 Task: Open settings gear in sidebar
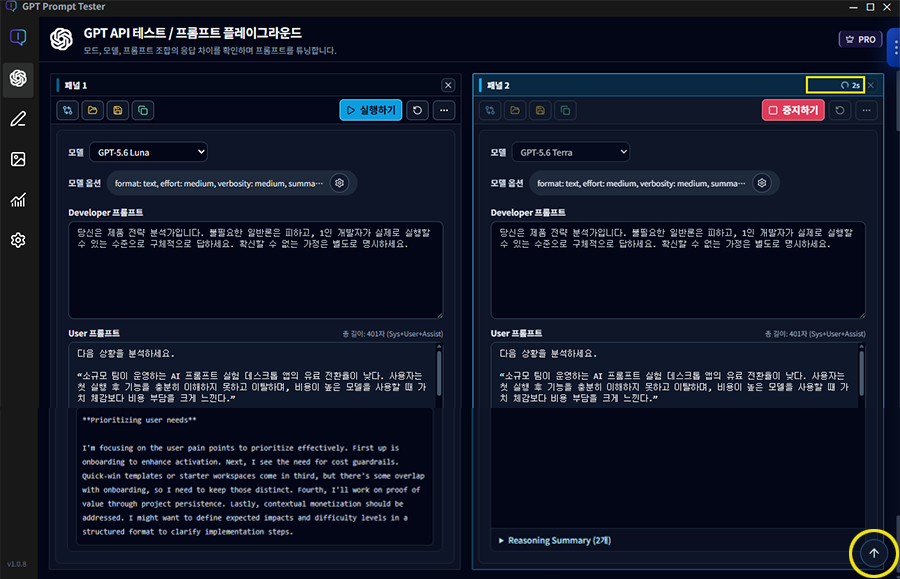coord(18,240)
